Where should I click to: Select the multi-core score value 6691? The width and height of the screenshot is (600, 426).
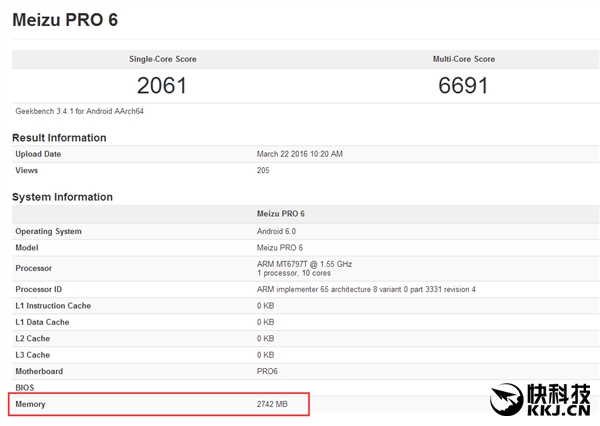tap(463, 85)
